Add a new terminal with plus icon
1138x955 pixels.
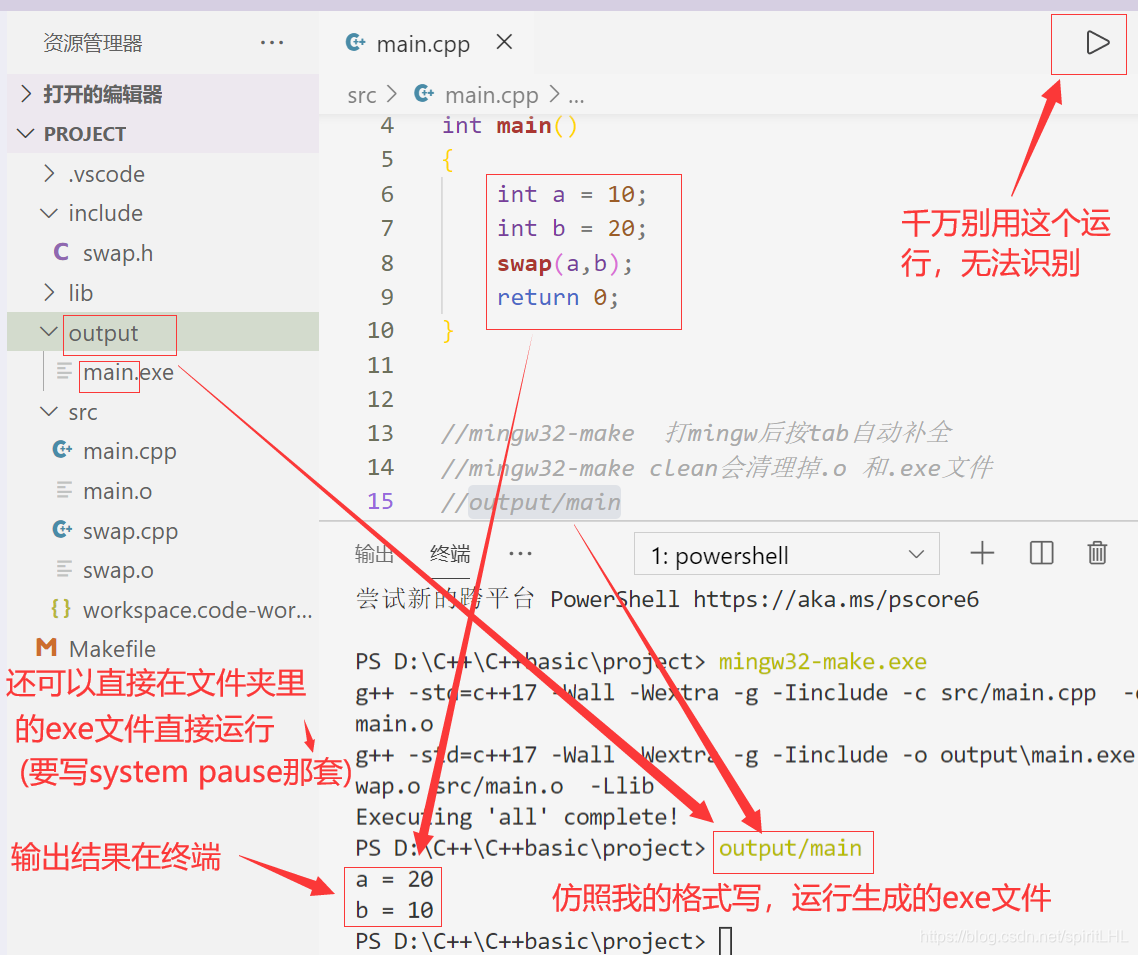tap(982, 553)
